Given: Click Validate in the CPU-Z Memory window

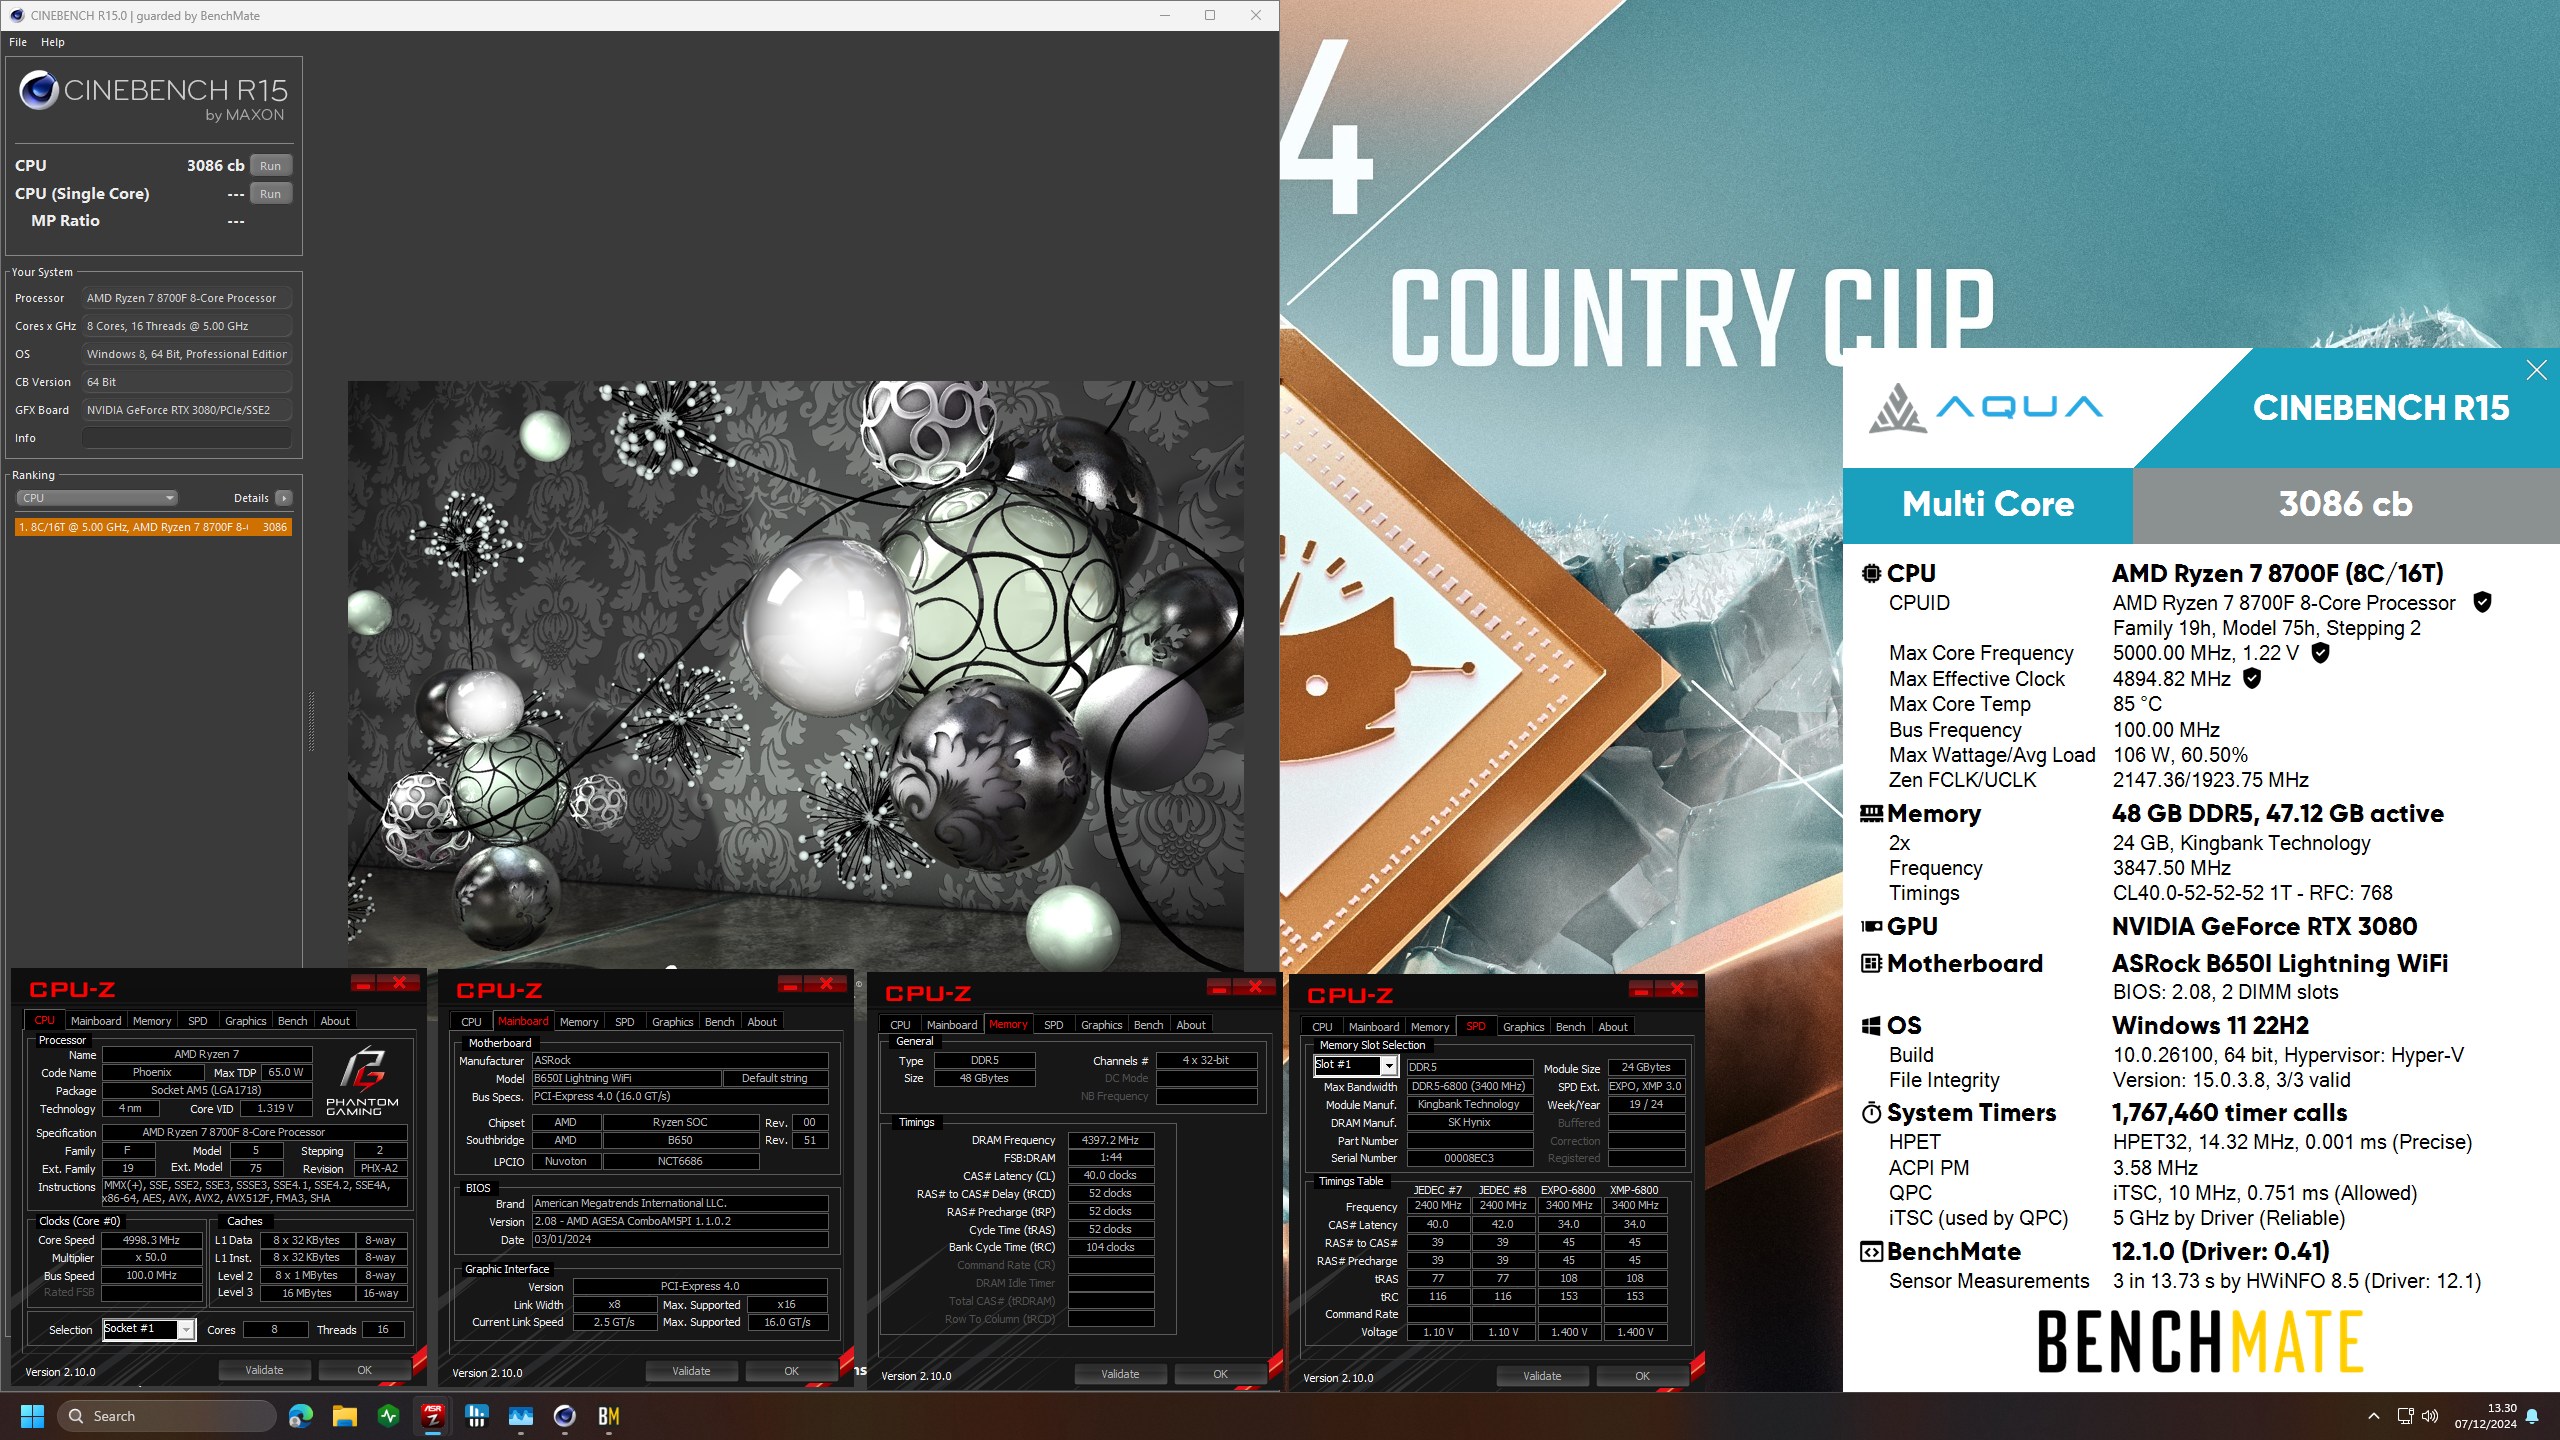Looking at the screenshot, I should tap(1120, 1374).
